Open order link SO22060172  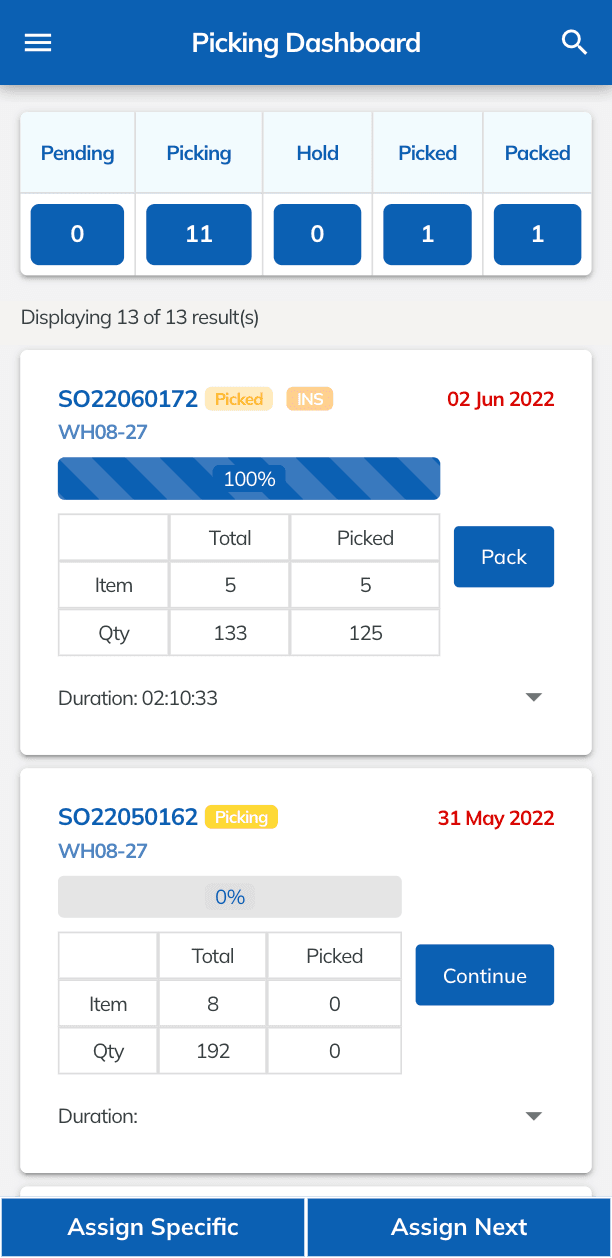(128, 399)
